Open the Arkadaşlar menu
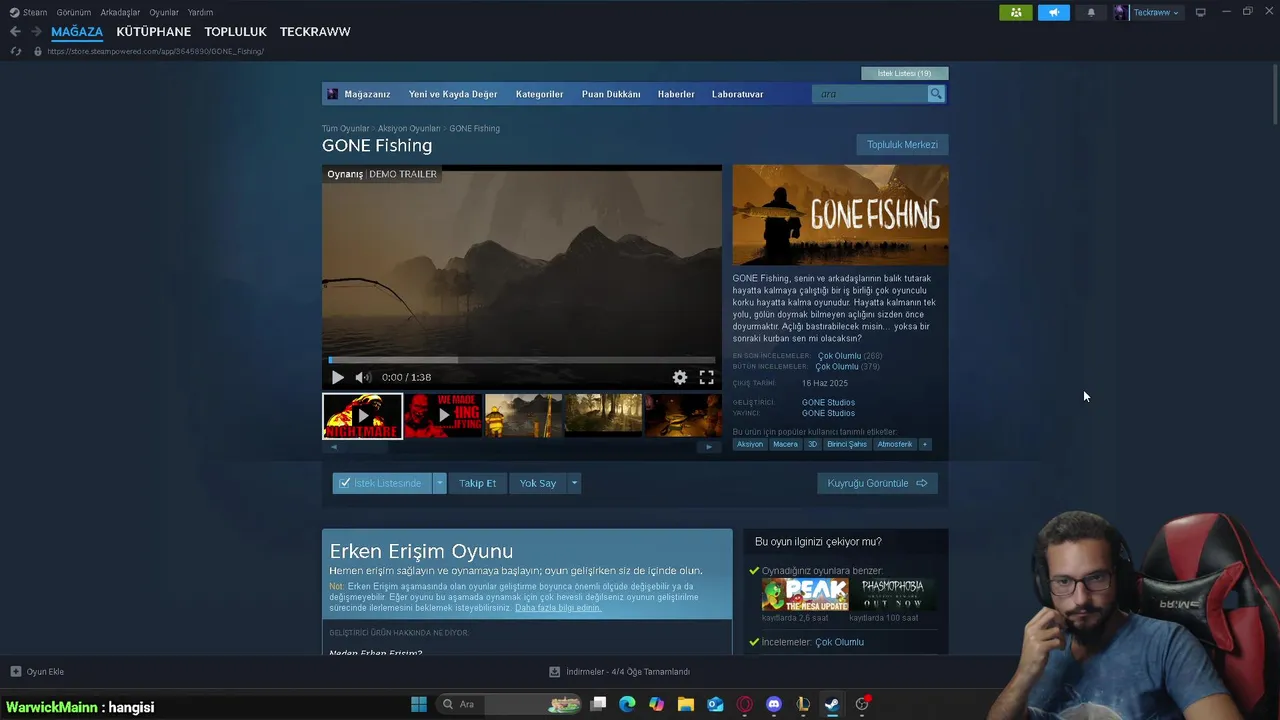This screenshot has width=1280, height=720. click(x=120, y=12)
